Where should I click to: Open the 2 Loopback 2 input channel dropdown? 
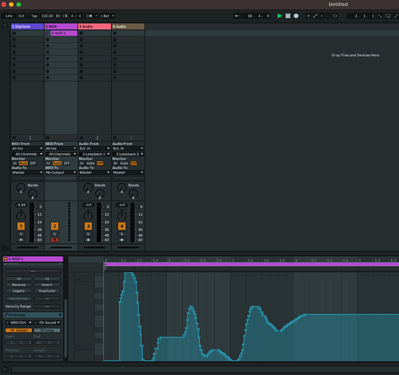128,154
